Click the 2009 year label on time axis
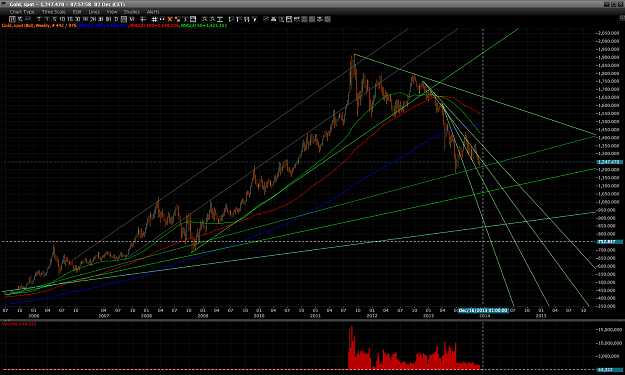Image resolution: width=625 pixels, height=375 pixels. point(203,316)
